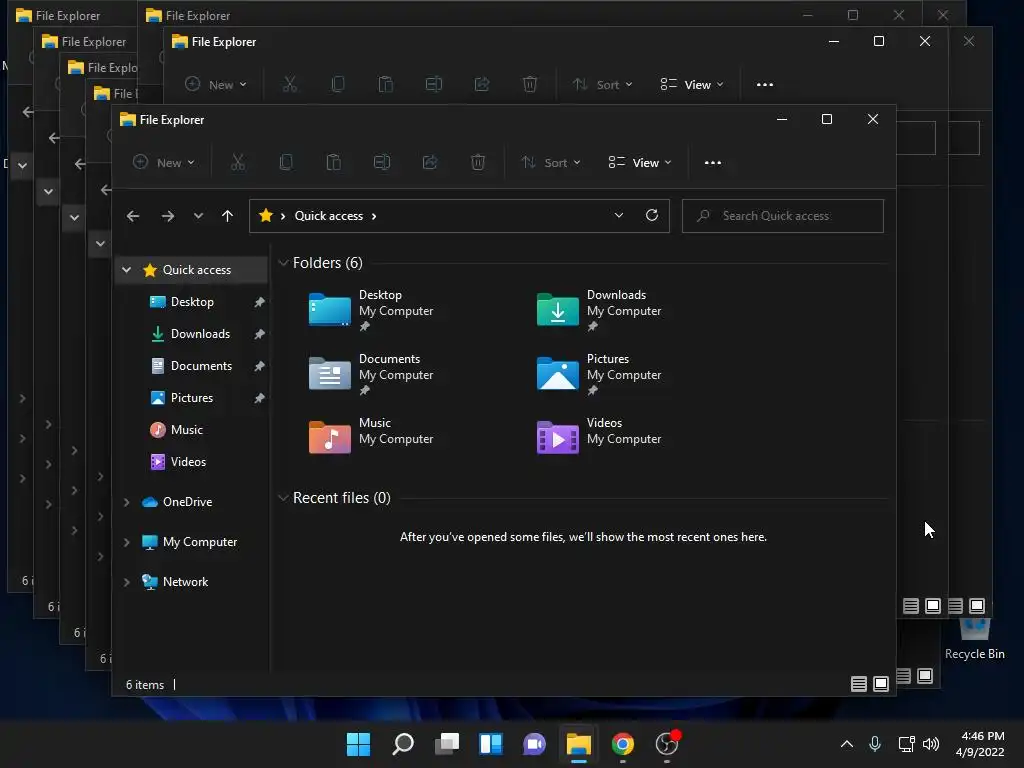Expand the OneDrive tree node
This screenshot has height=768, width=1024.
point(127,502)
